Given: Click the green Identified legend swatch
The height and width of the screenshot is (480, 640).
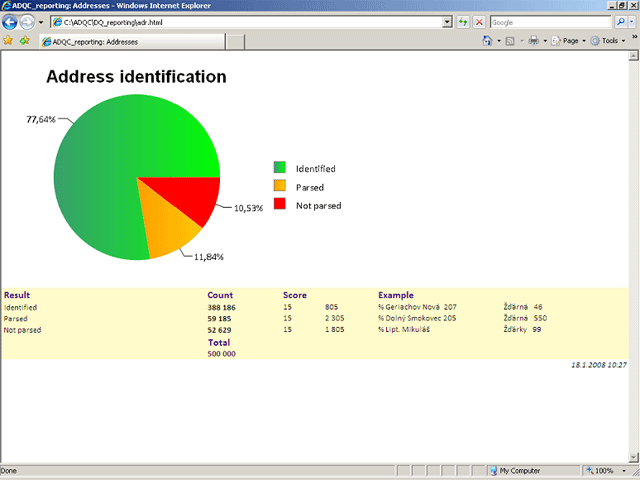Looking at the screenshot, I should 280,167.
